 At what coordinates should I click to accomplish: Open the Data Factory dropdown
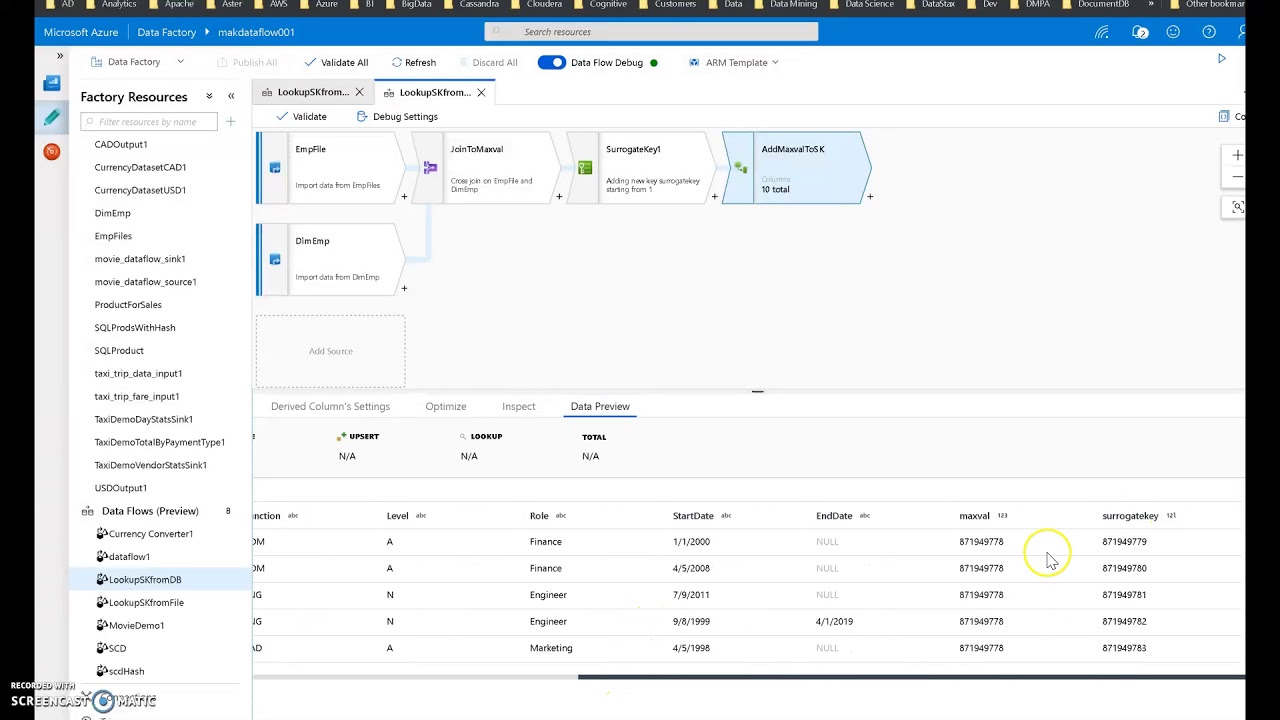(137, 62)
